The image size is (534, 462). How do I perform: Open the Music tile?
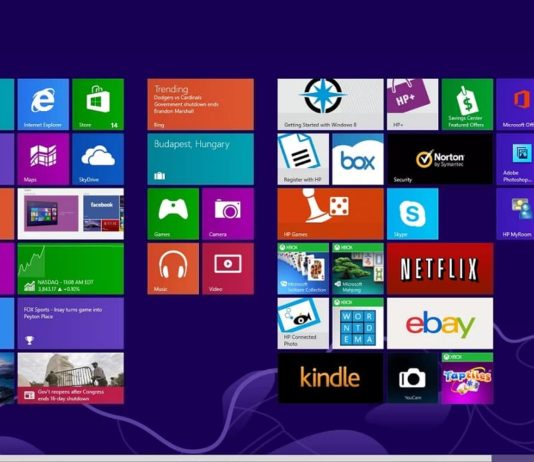point(173,269)
